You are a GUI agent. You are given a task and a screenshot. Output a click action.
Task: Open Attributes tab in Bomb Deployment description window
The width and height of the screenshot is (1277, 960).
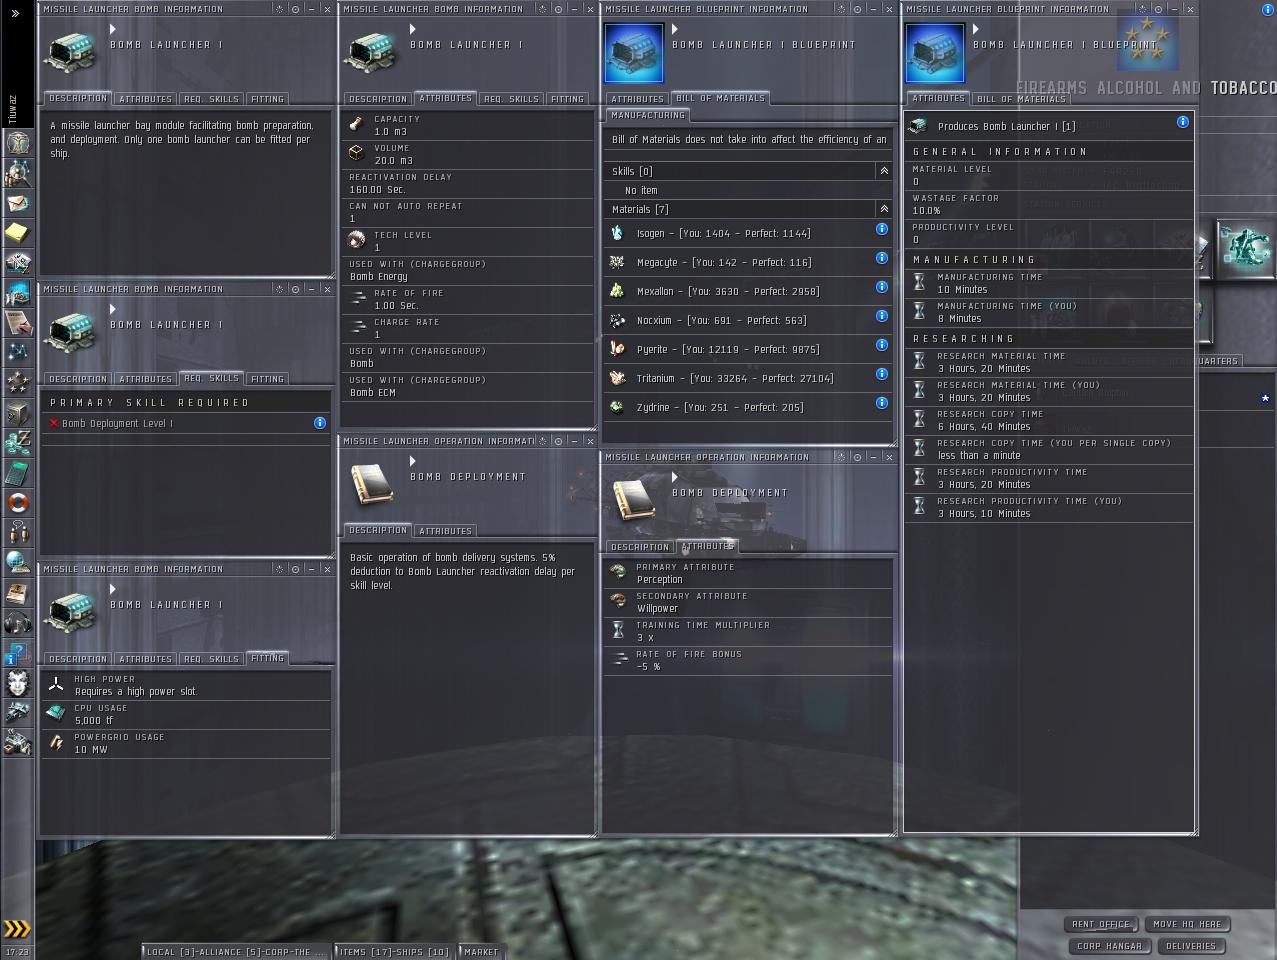445,531
